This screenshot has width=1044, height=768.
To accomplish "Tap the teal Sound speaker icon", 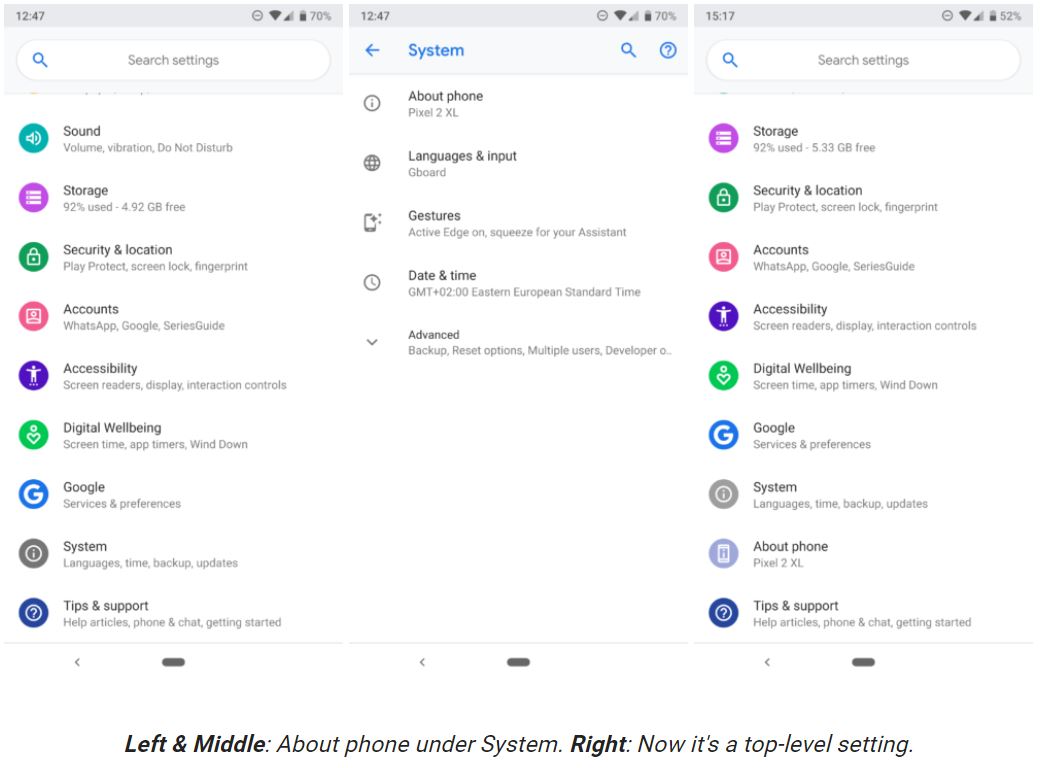I will click(33, 138).
